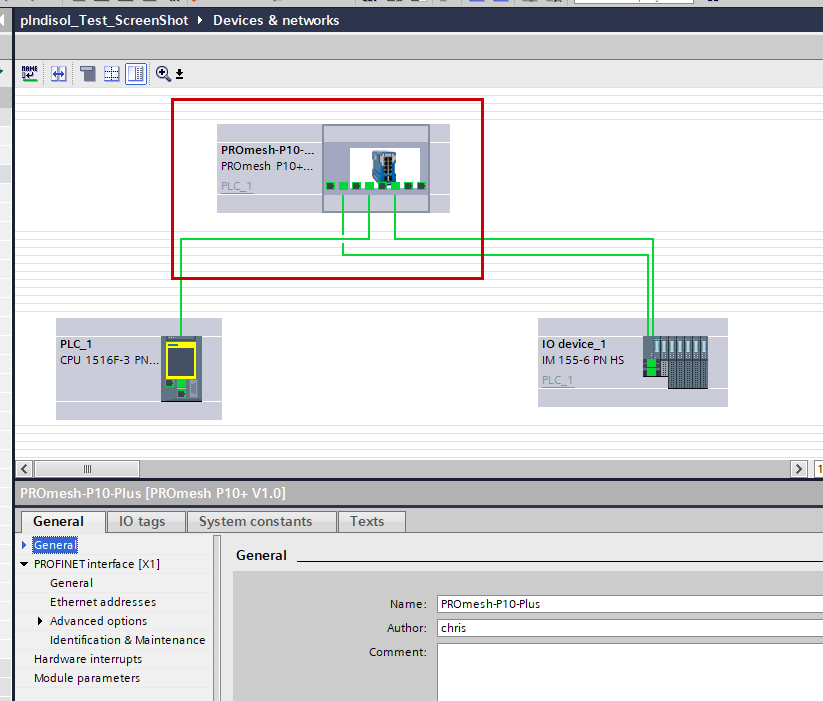
Task: Open the Ethernet addresses tree item
Action: 103,602
